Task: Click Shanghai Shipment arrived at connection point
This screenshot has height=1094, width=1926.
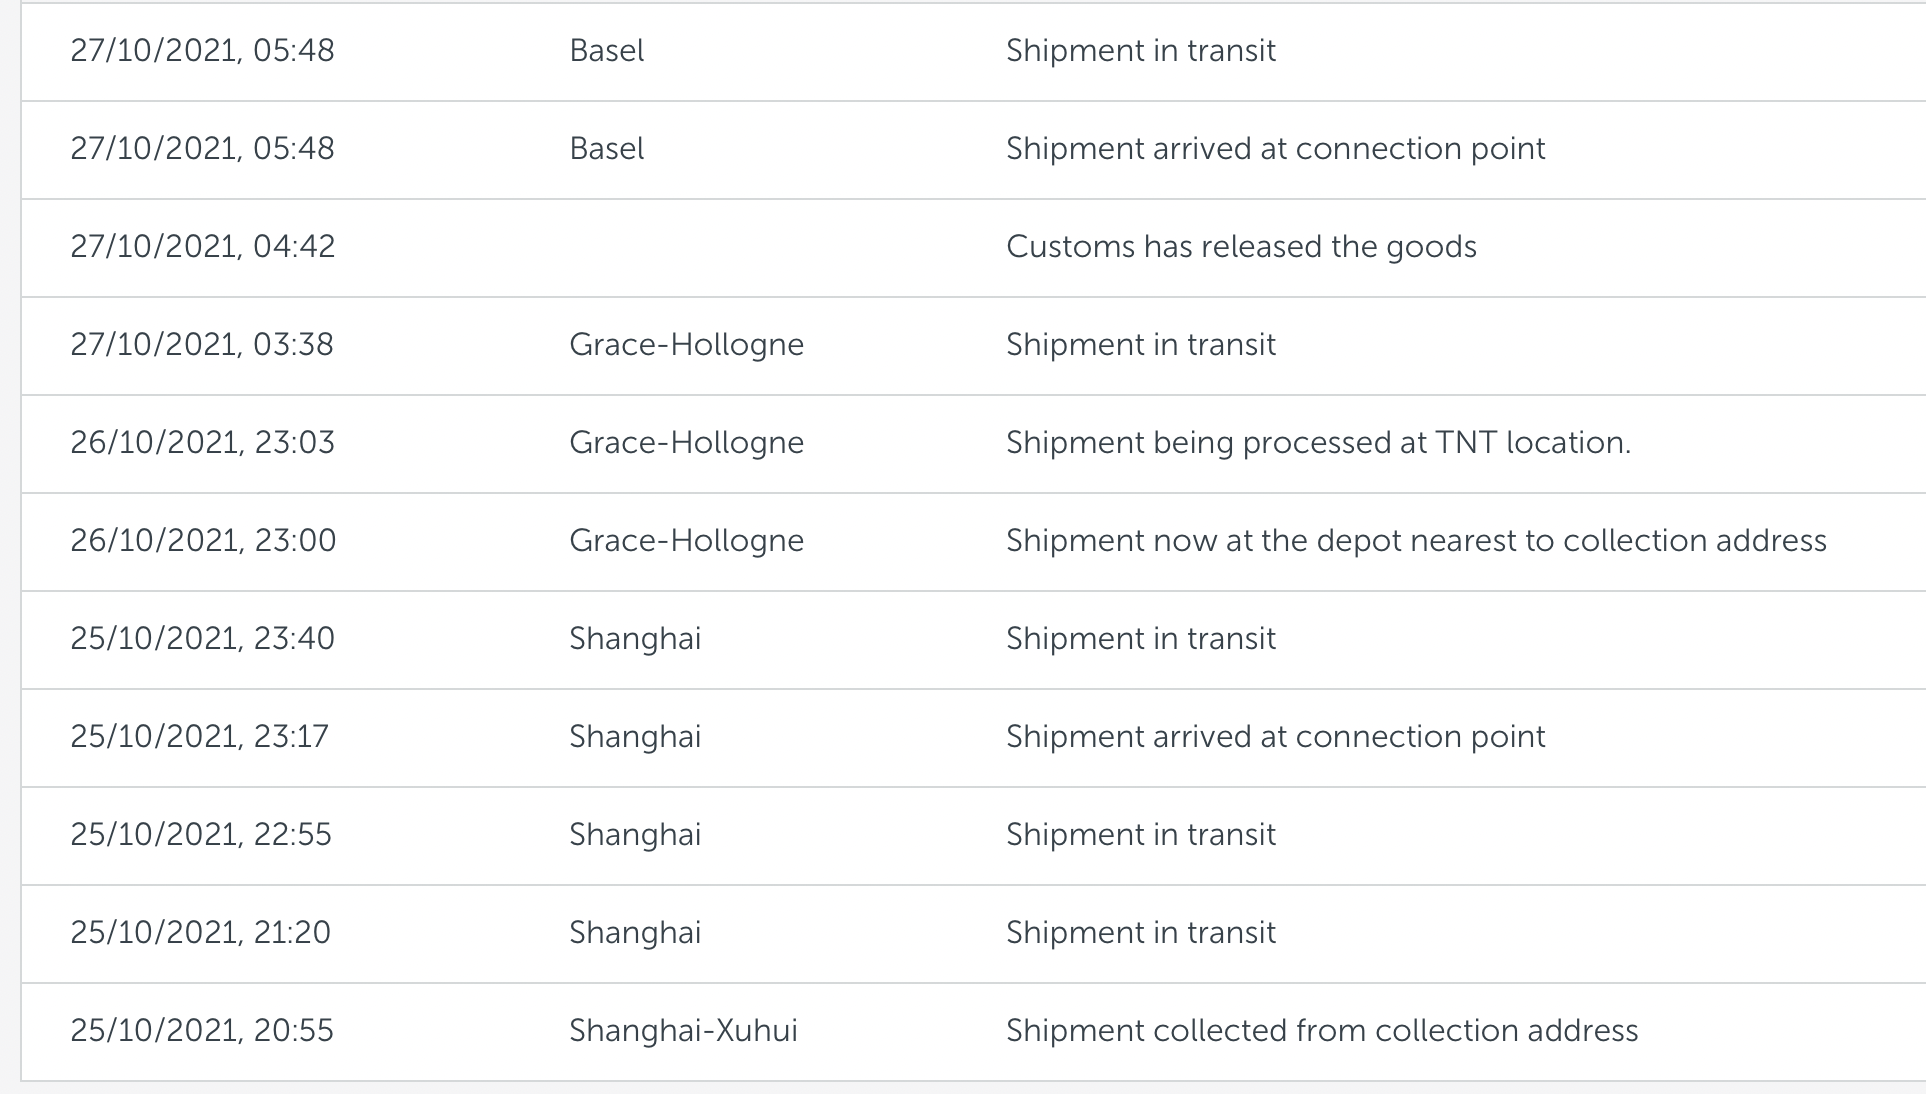Action: coord(1275,736)
